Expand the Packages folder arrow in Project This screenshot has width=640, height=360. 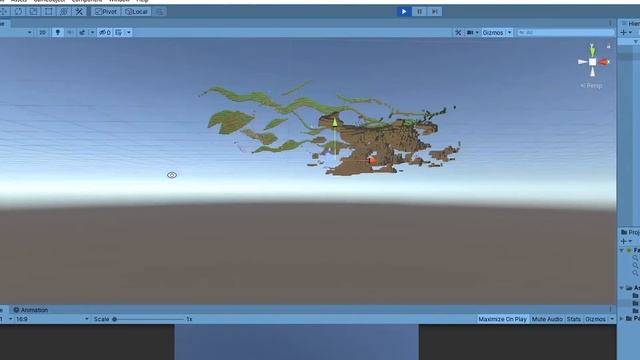622,318
